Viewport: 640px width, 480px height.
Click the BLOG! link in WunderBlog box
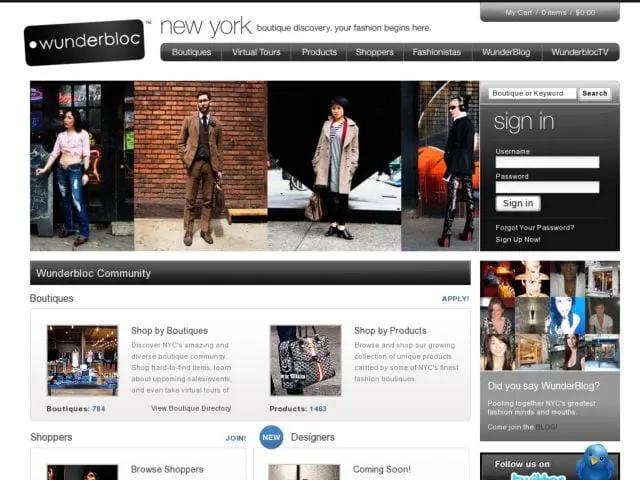[x=546, y=427]
